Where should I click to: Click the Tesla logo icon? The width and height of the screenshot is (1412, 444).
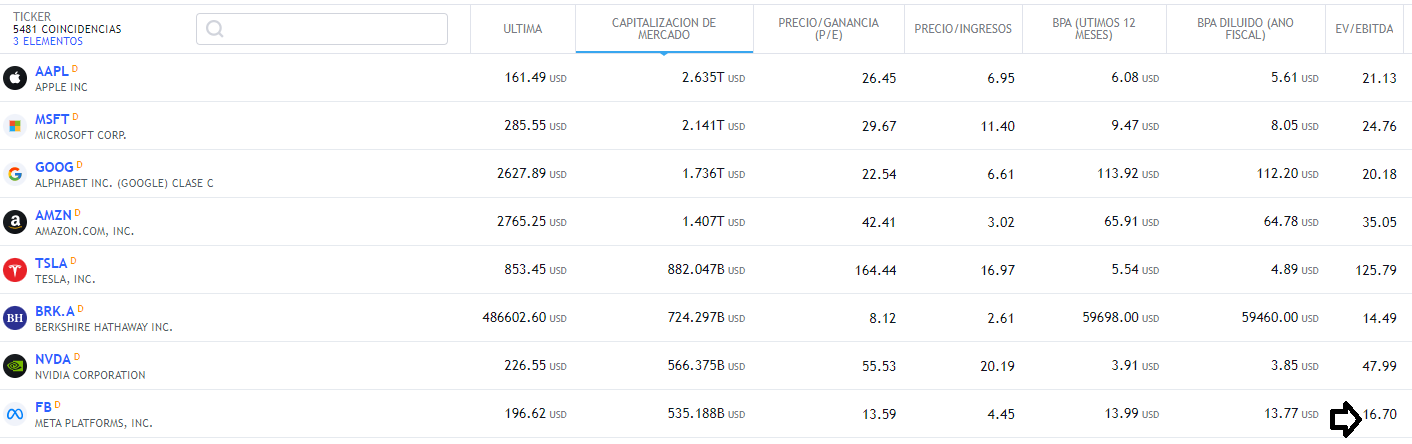15,270
